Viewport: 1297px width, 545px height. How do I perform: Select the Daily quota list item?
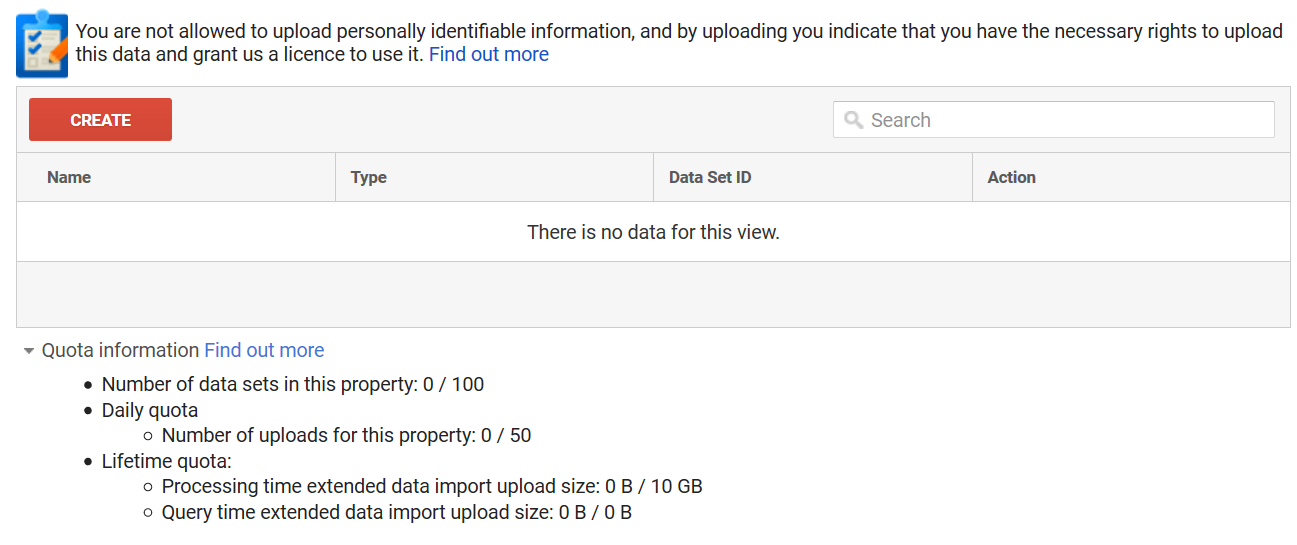(x=150, y=410)
